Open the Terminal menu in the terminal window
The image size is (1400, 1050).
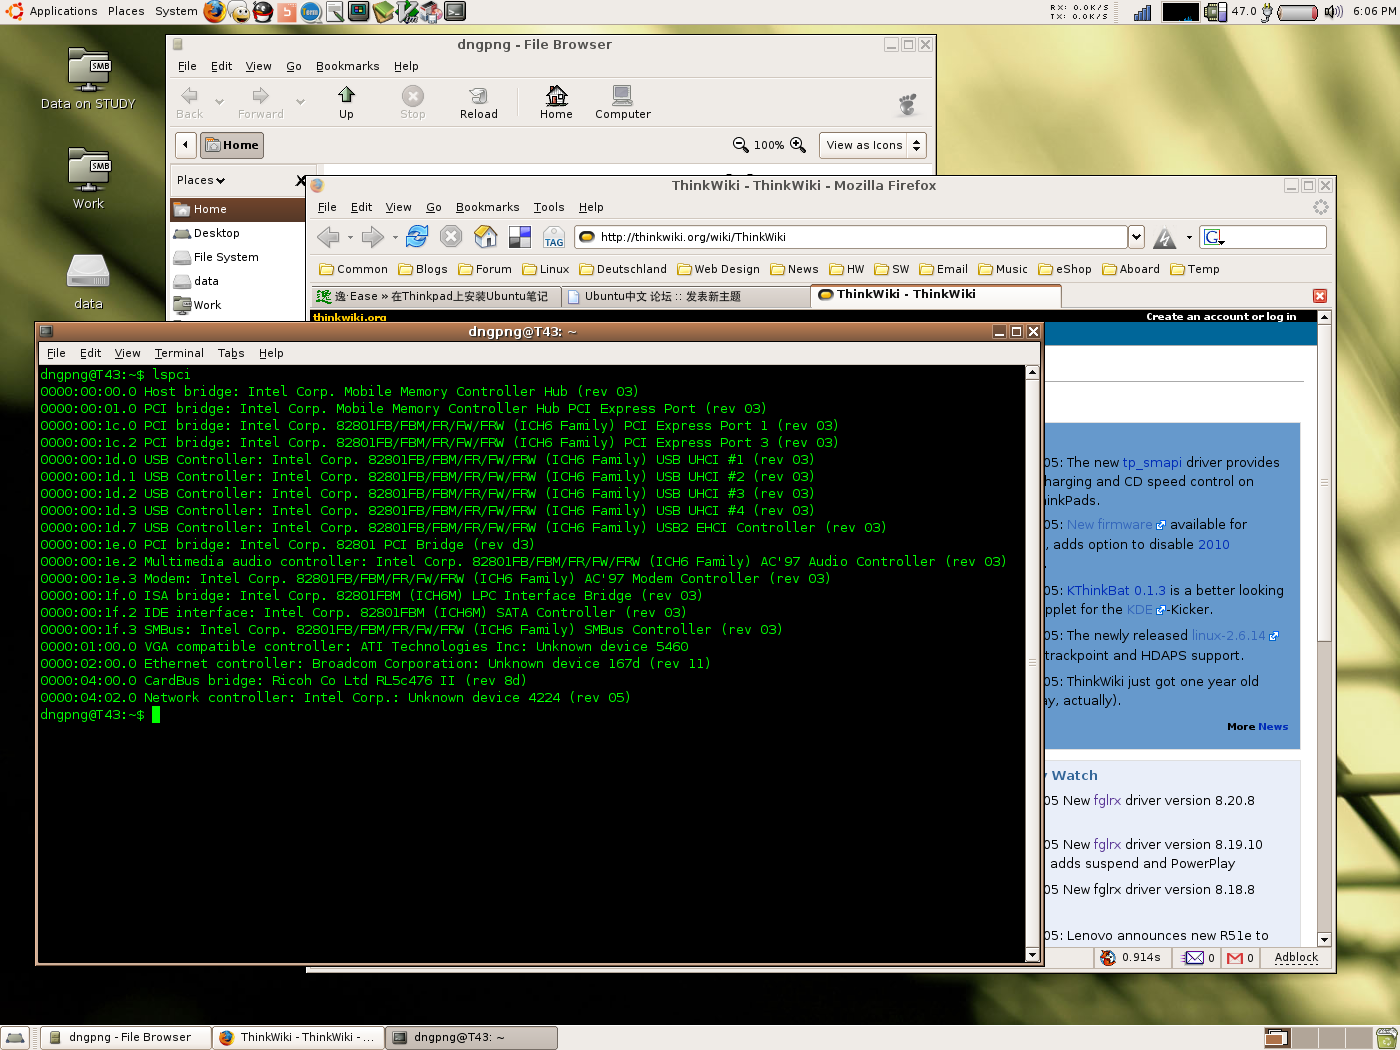click(179, 353)
